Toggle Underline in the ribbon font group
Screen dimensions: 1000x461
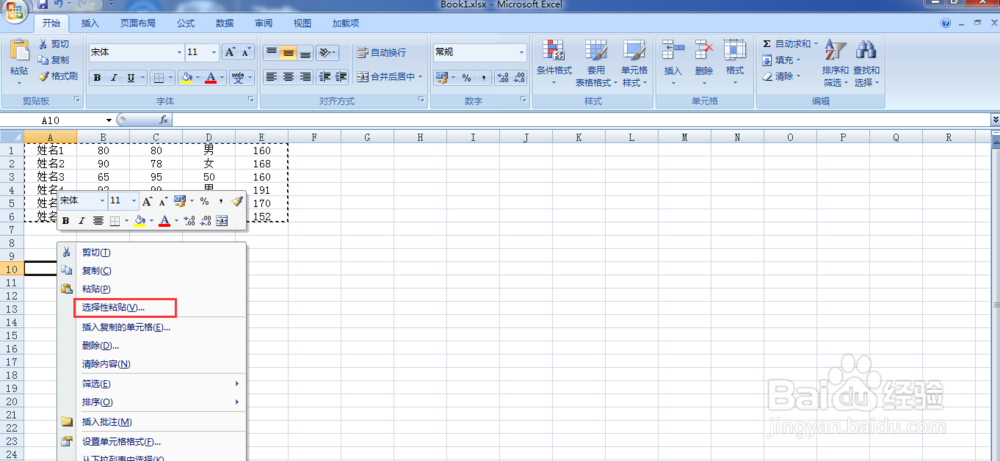coord(131,78)
